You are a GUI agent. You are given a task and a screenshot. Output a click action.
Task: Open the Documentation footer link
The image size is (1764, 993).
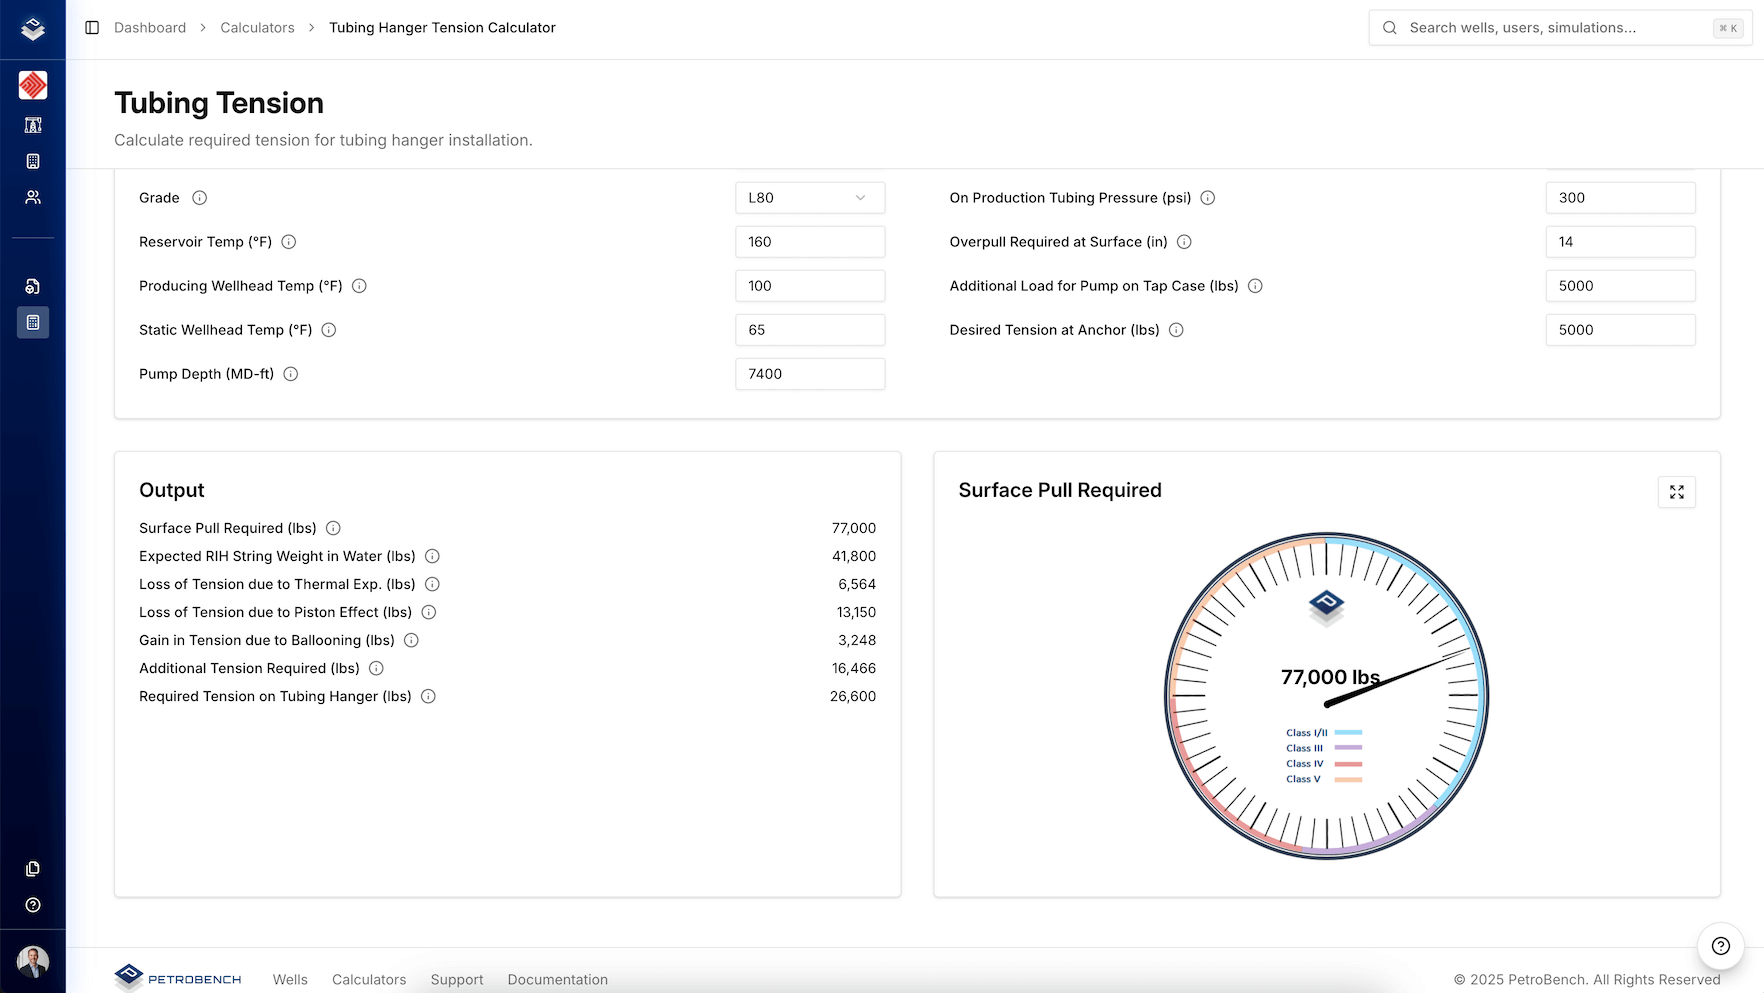click(557, 979)
